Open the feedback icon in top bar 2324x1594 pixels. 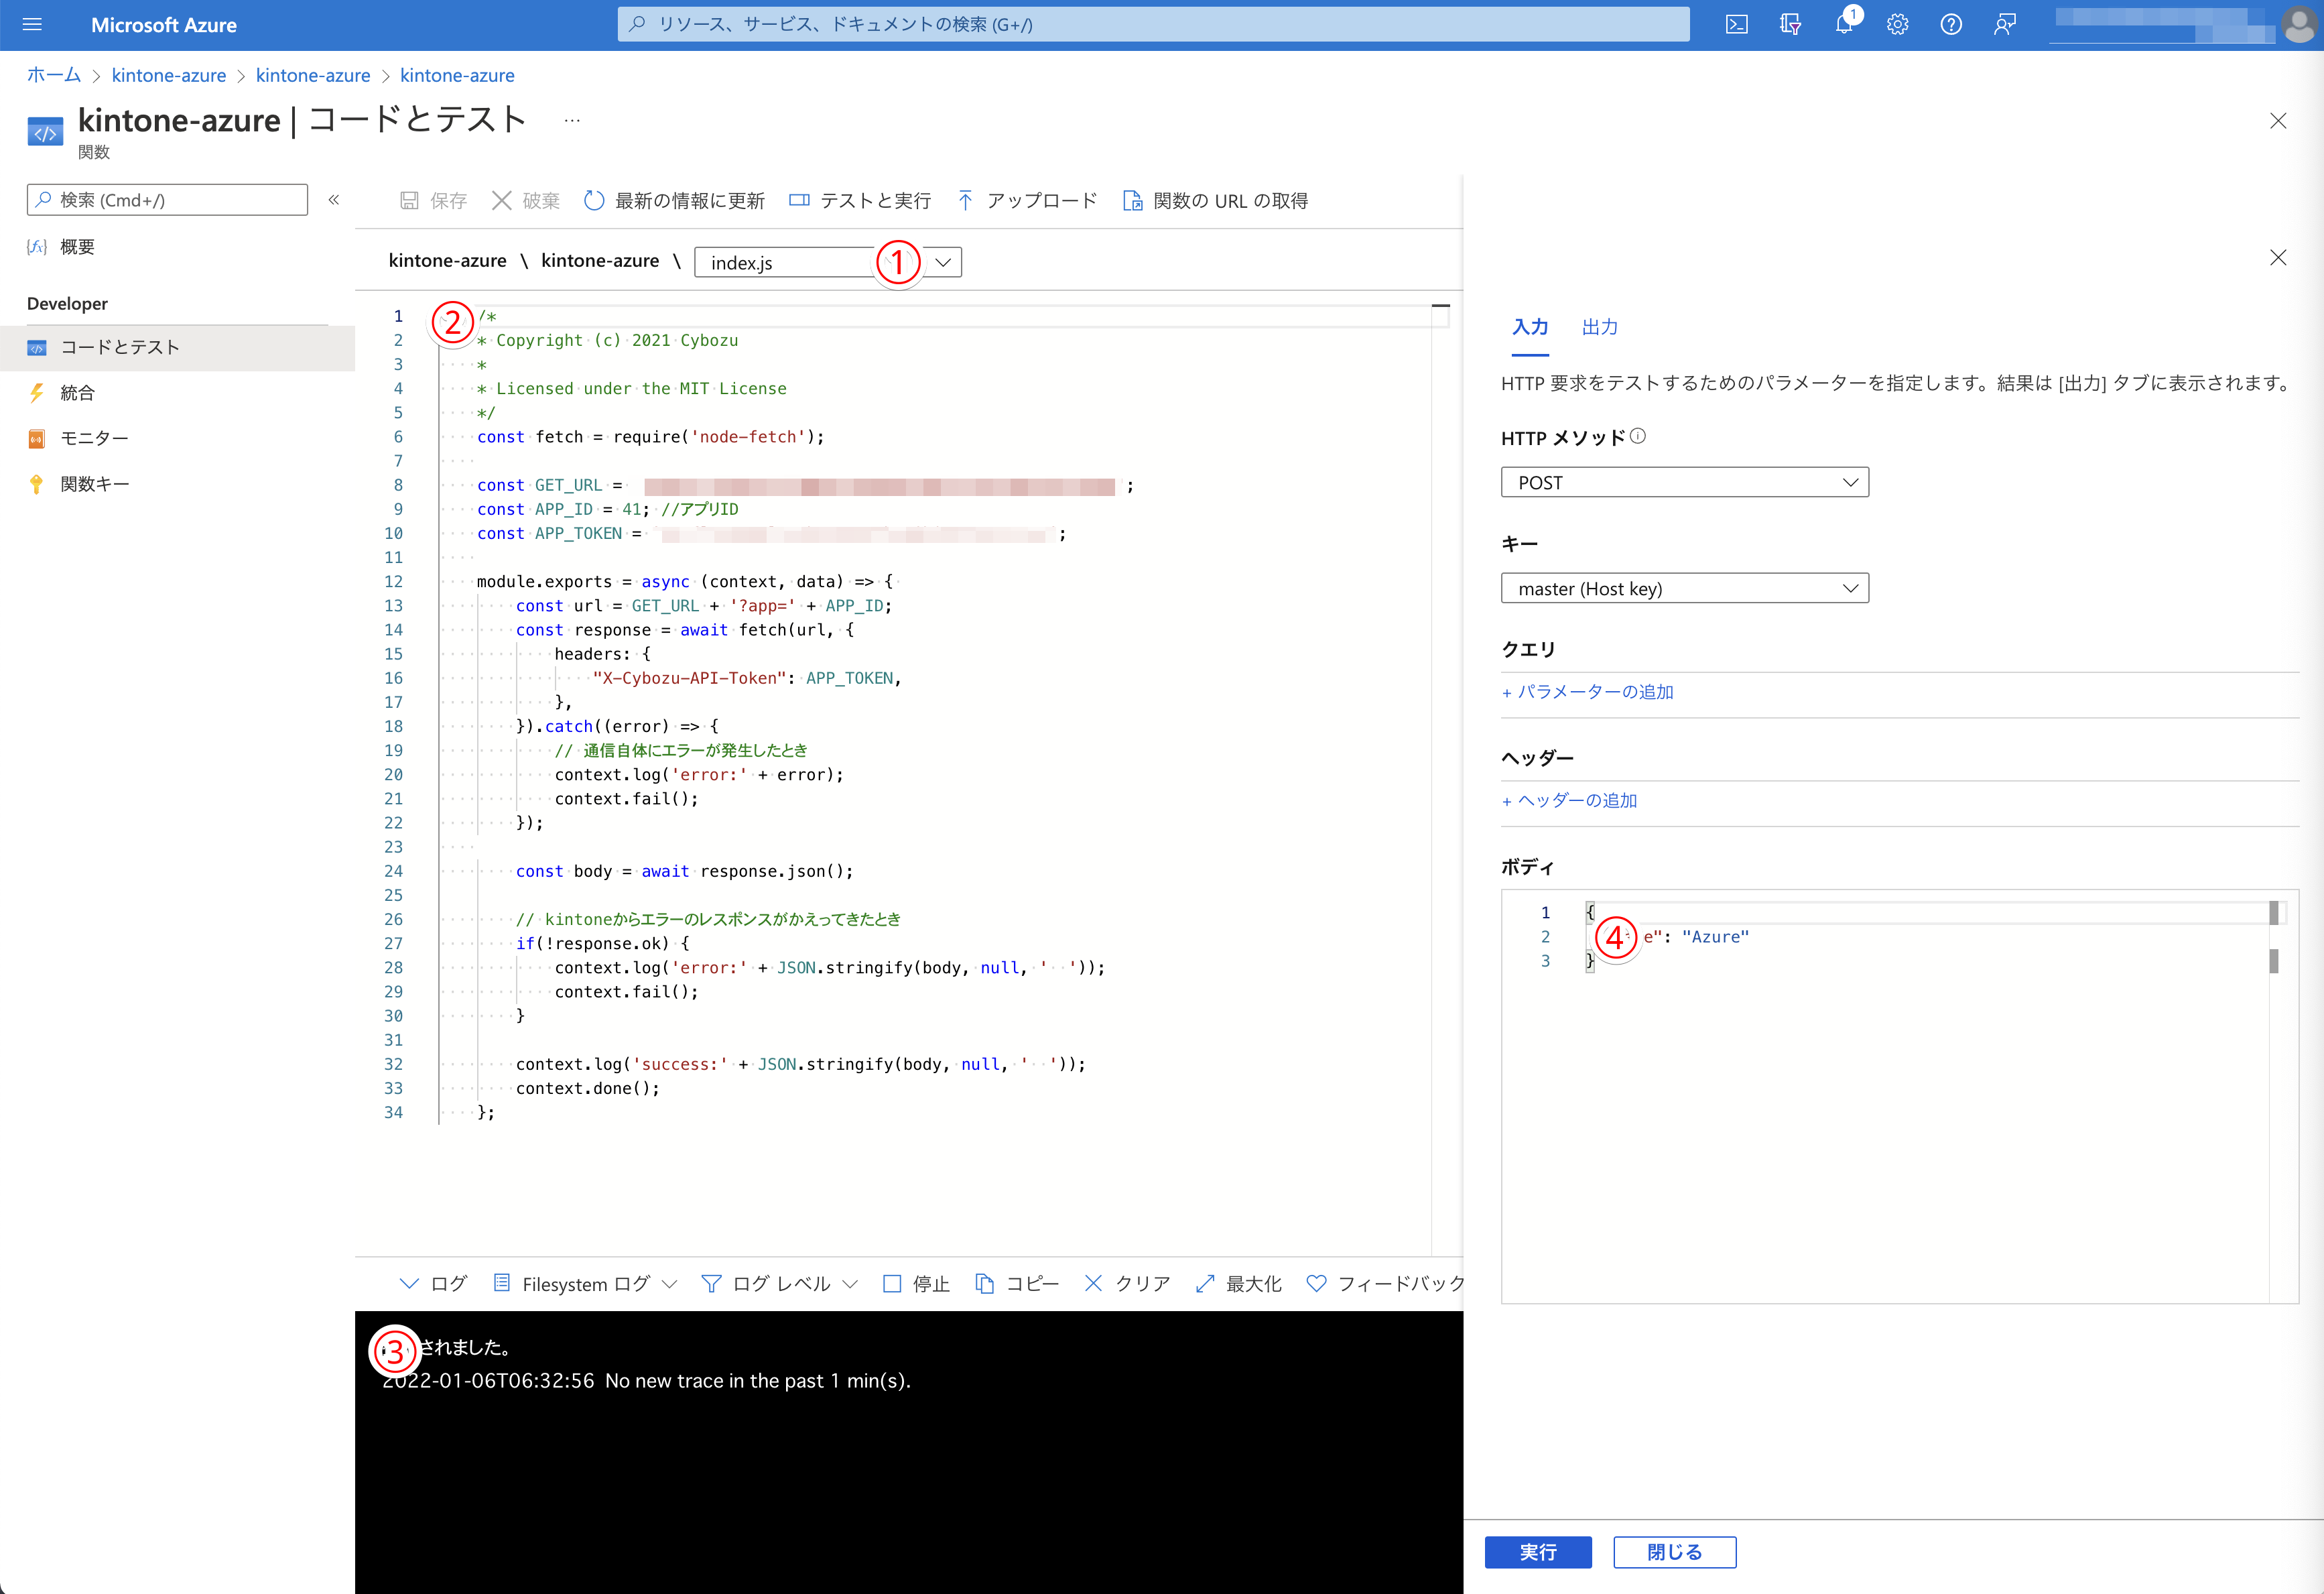click(2004, 25)
